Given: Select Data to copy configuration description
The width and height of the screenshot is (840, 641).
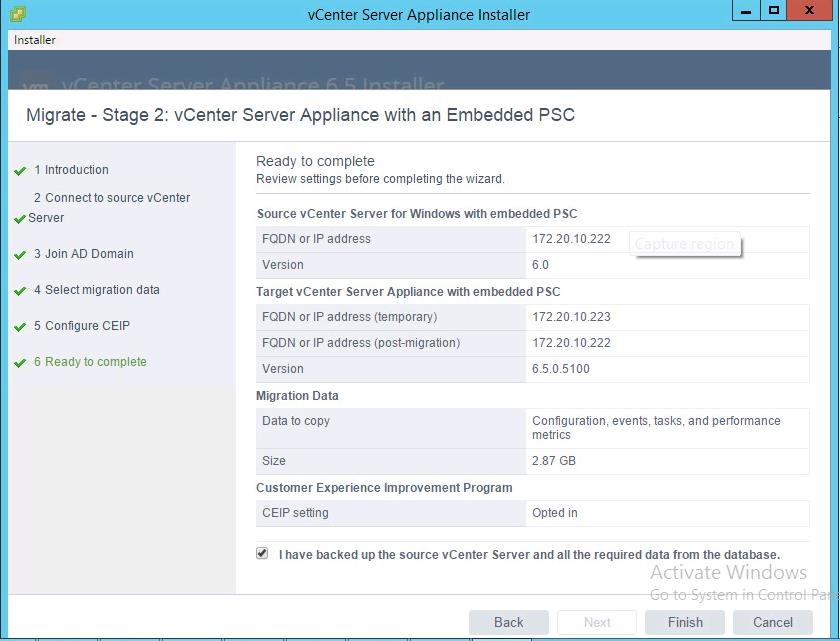Looking at the screenshot, I should coord(656,428).
